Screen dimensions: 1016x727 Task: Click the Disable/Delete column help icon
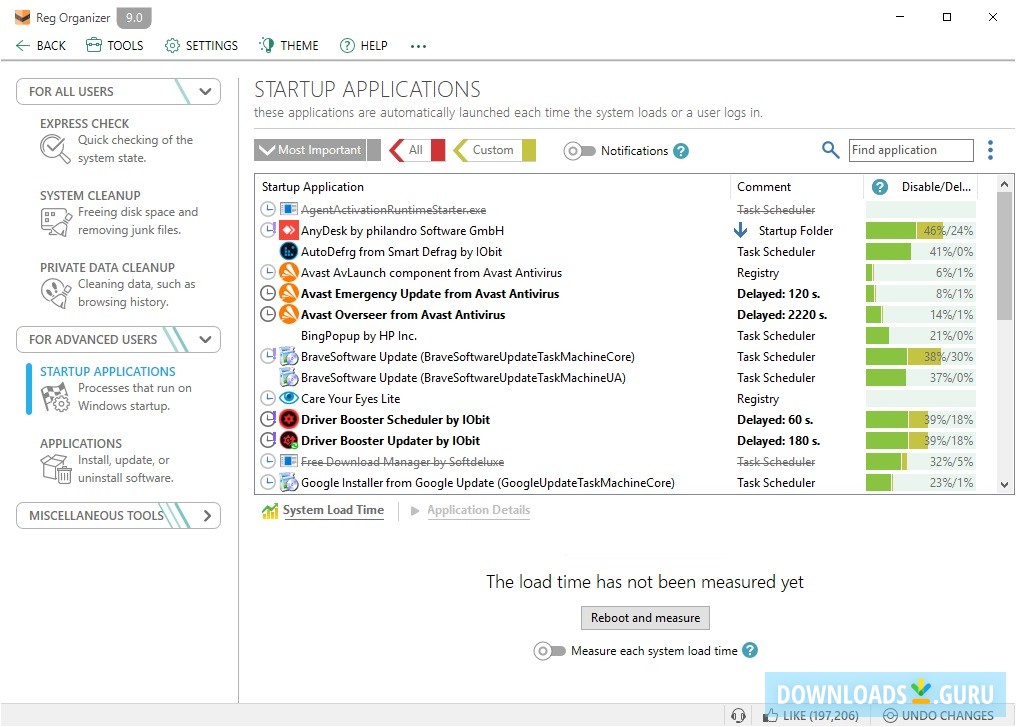point(879,187)
